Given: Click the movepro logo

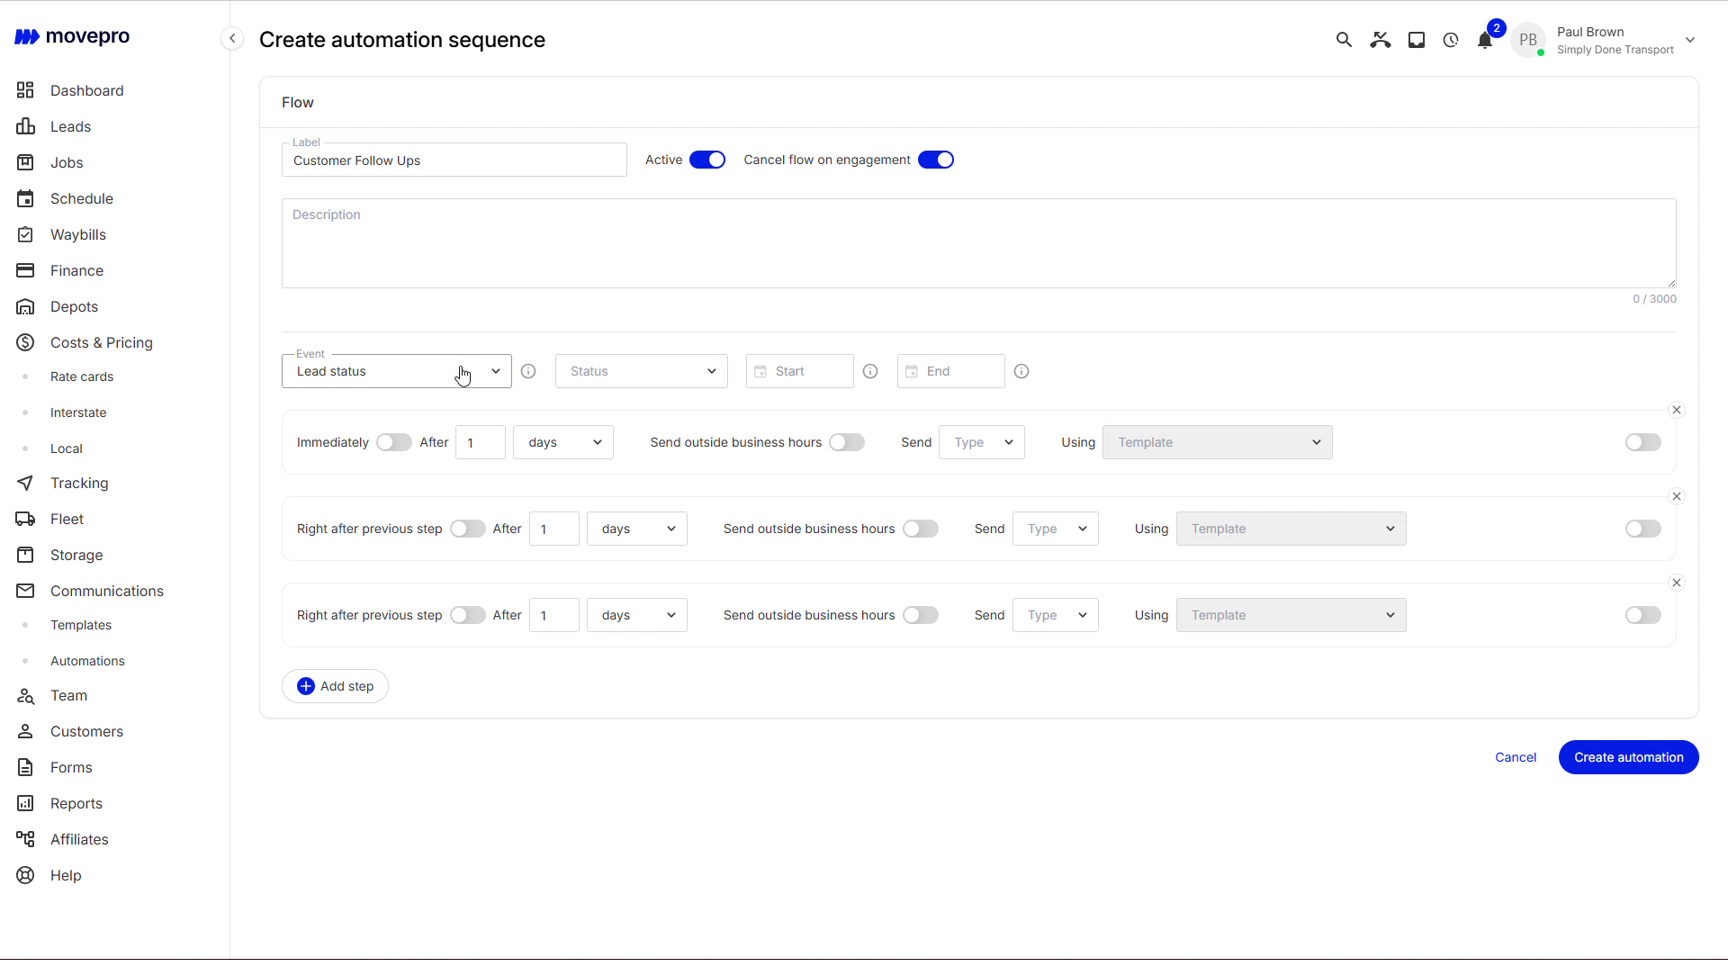Looking at the screenshot, I should [72, 37].
